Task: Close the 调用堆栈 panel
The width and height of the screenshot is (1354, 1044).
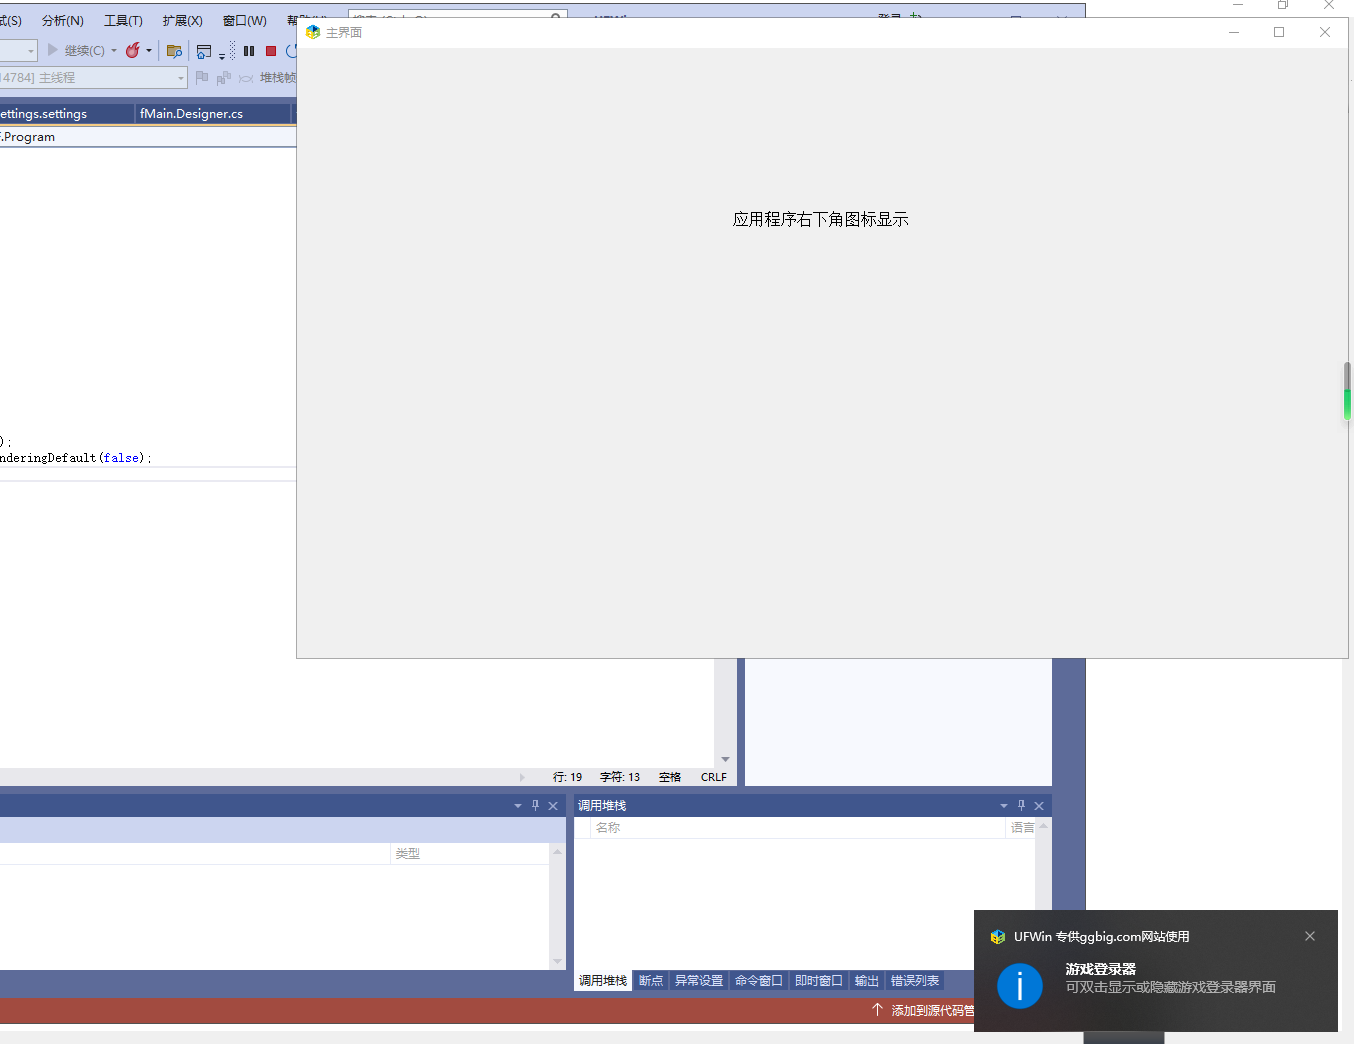Action: click(x=1039, y=806)
